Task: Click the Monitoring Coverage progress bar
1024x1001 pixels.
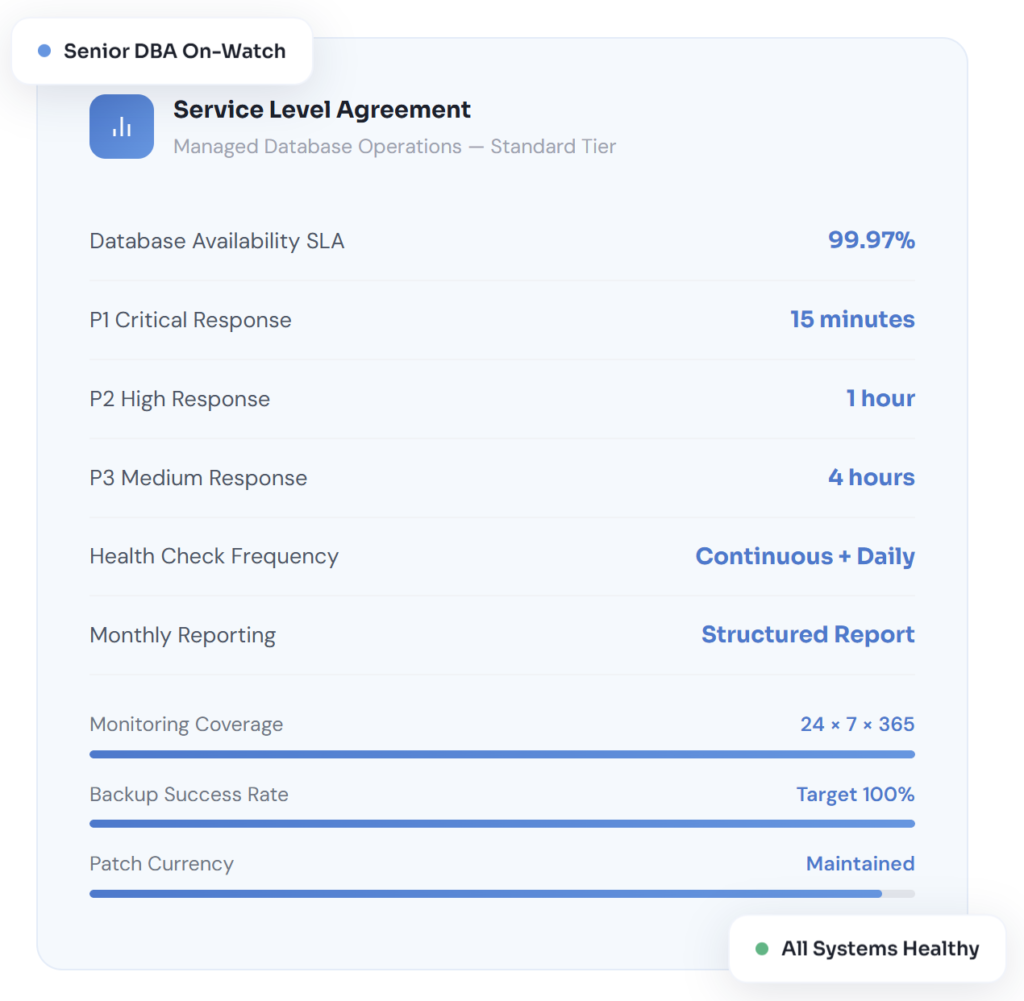Action: [x=502, y=754]
